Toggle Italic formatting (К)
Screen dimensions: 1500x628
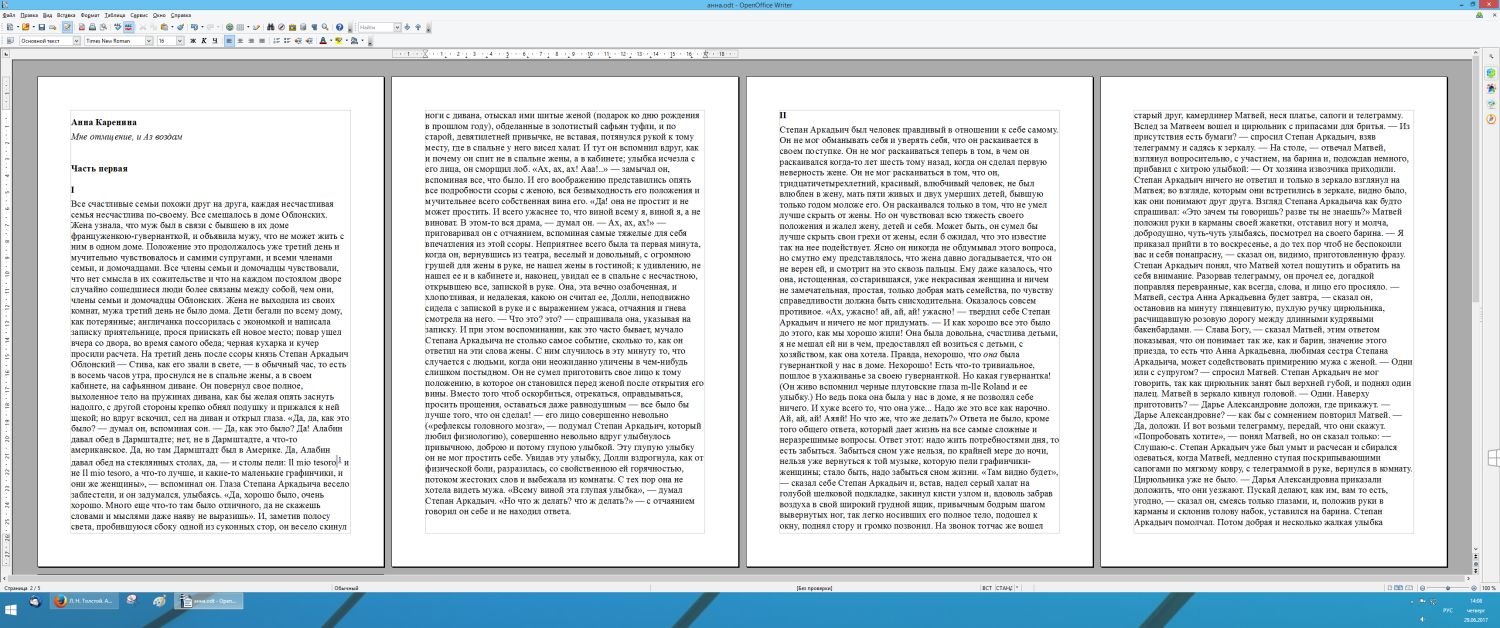click(204, 41)
